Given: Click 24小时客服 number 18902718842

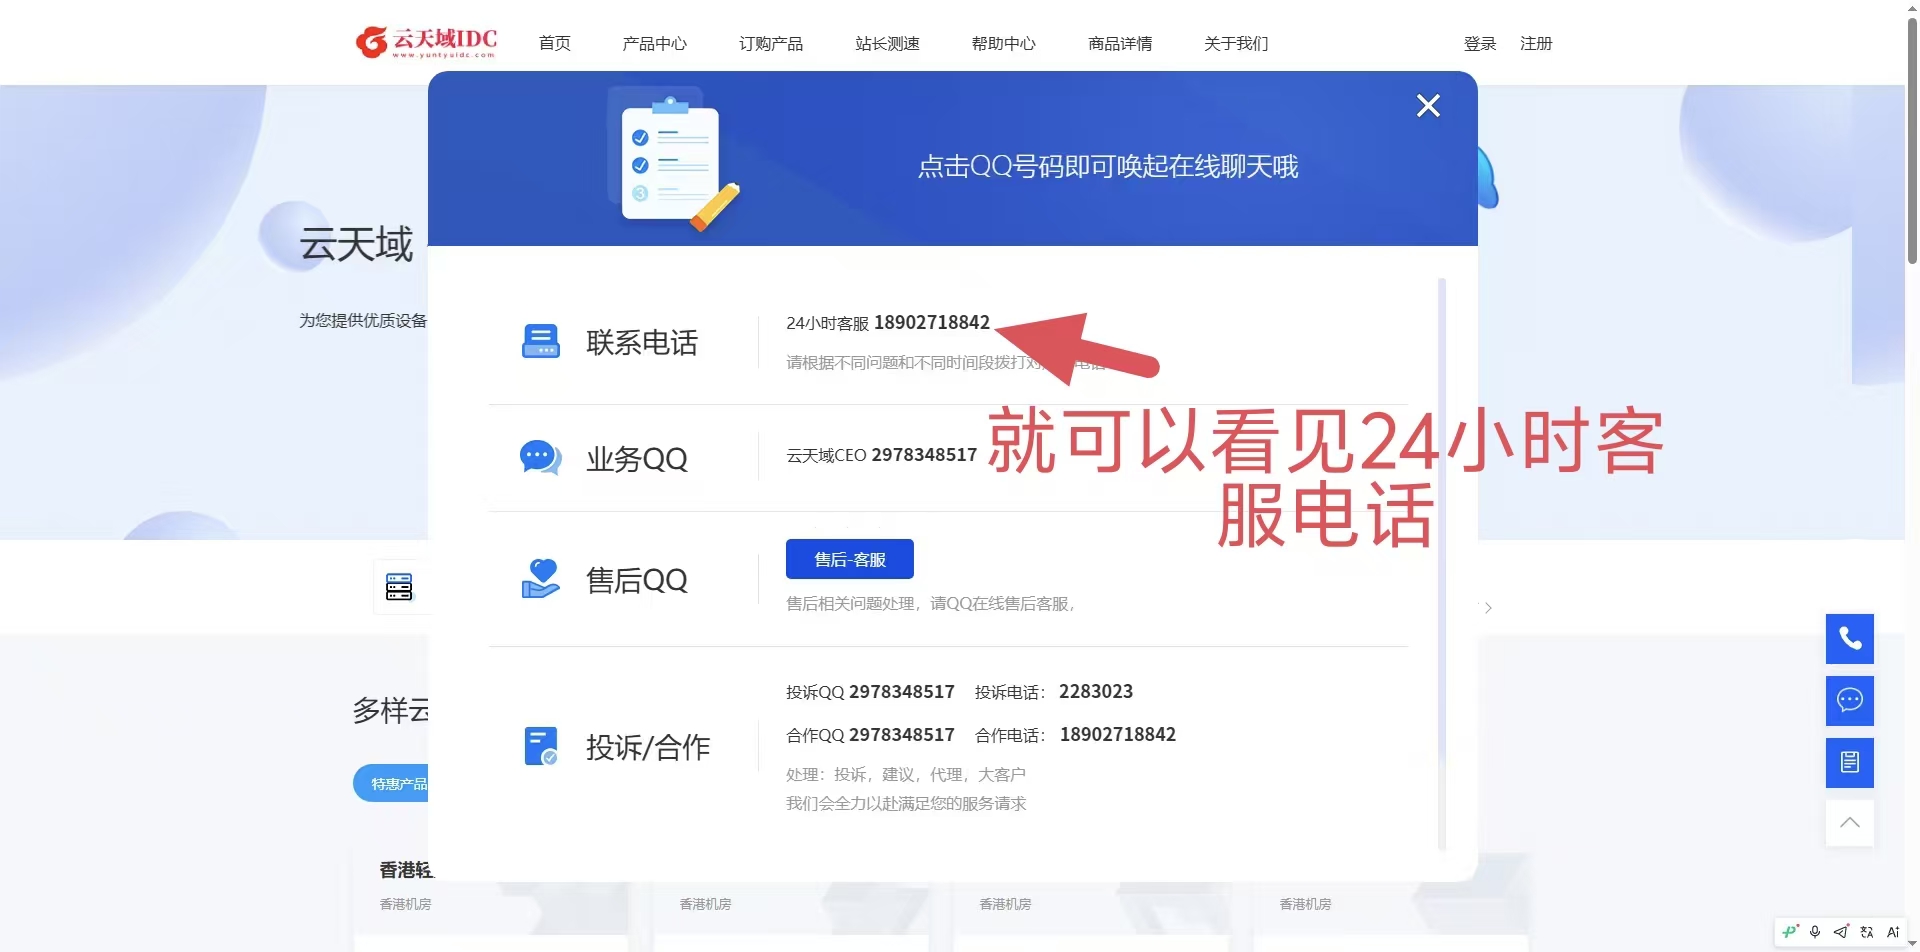Looking at the screenshot, I should tap(932, 322).
